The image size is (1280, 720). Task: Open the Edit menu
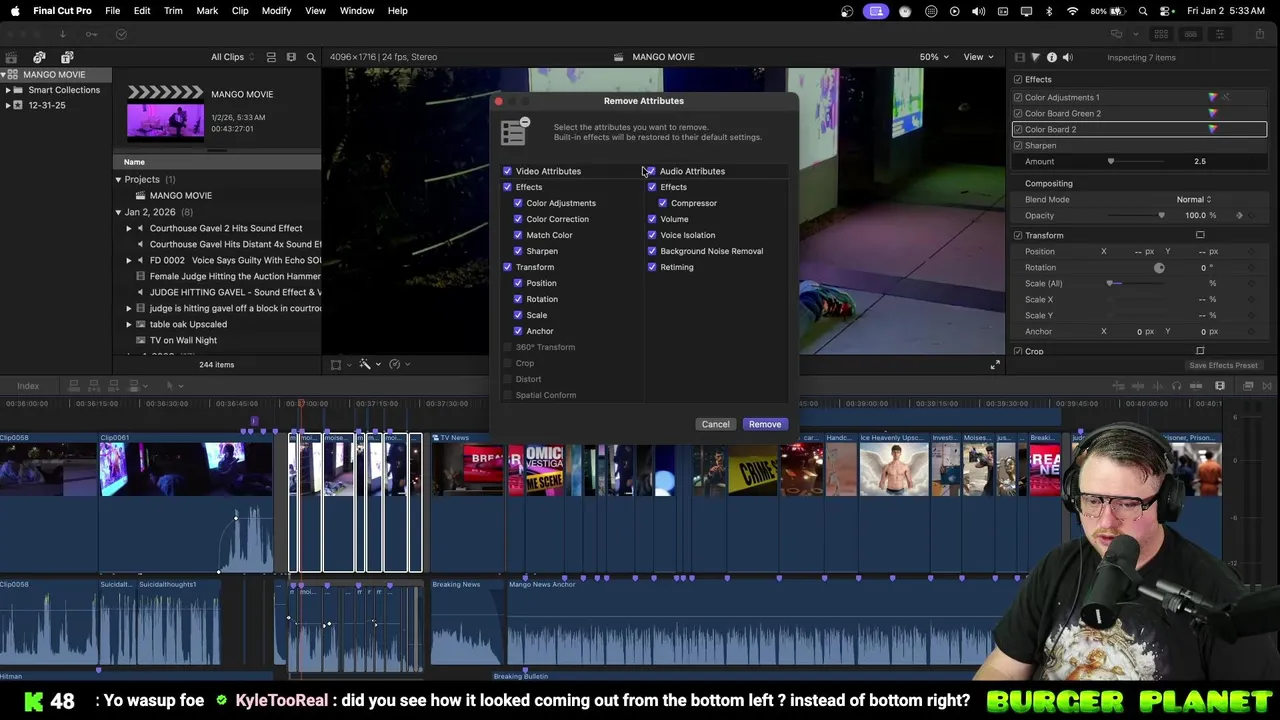point(142,11)
